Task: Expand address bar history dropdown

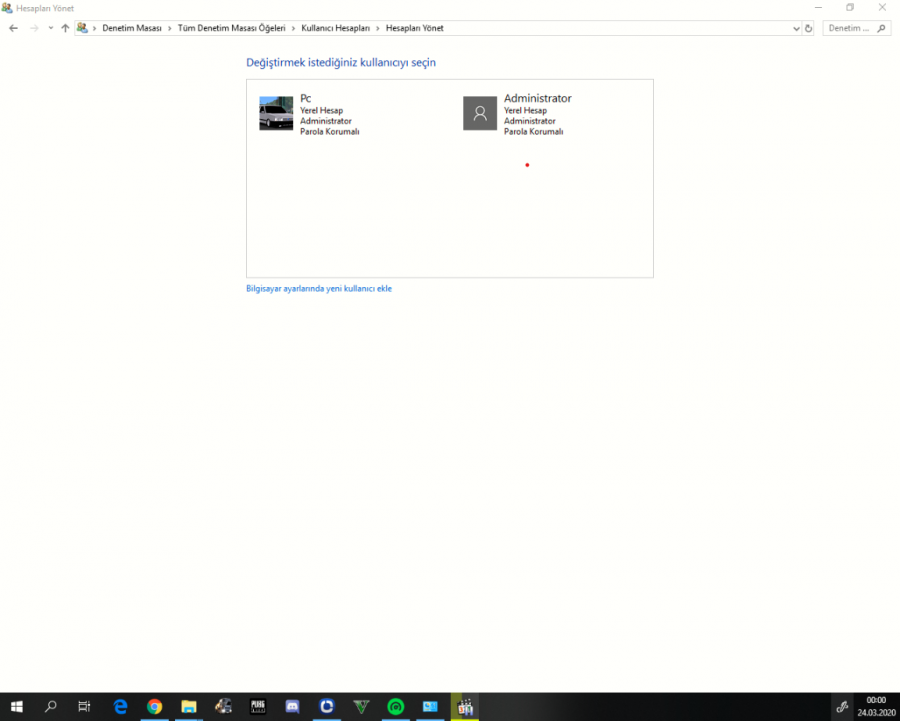Action: (796, 28)
